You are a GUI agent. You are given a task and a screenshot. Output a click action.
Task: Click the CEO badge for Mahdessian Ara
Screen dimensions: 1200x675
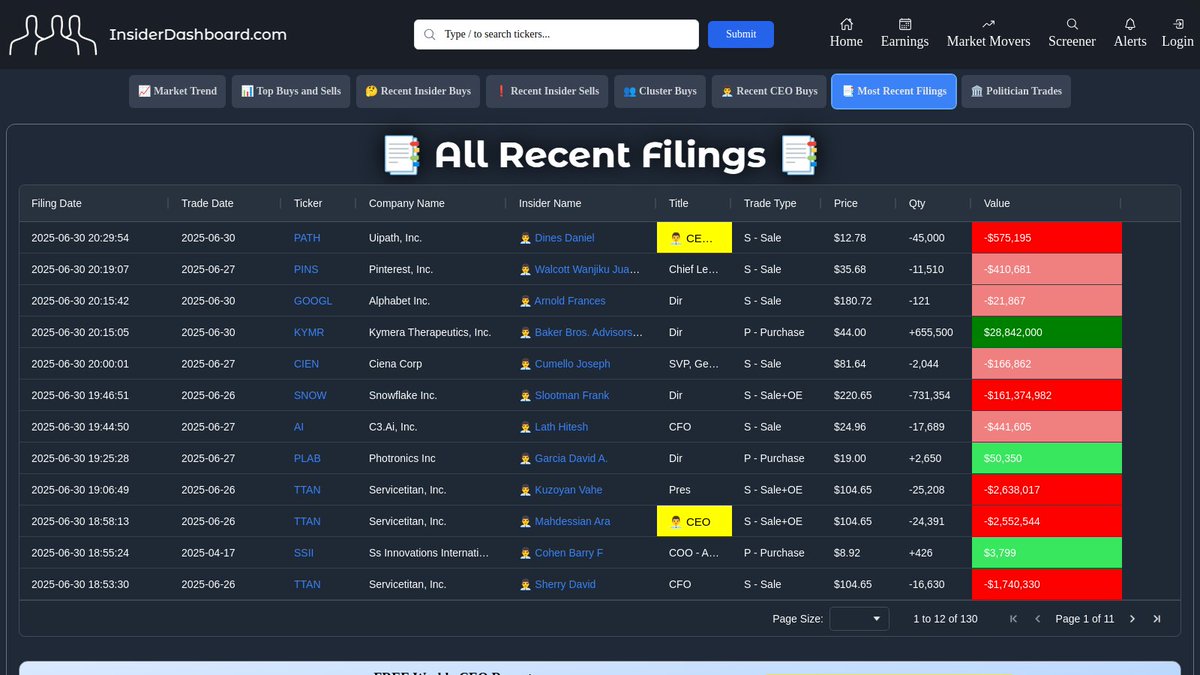pos(694,522)
